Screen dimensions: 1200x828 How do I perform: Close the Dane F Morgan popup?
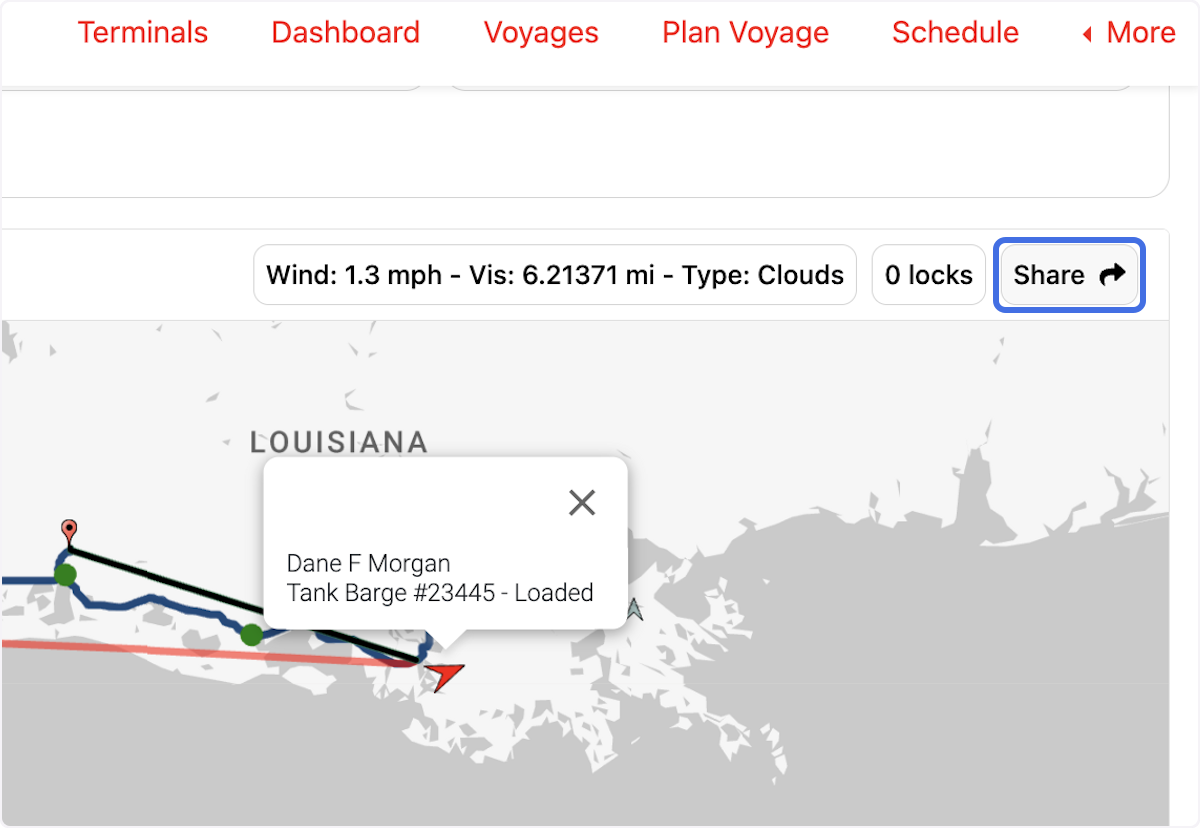tap(582, 503)
